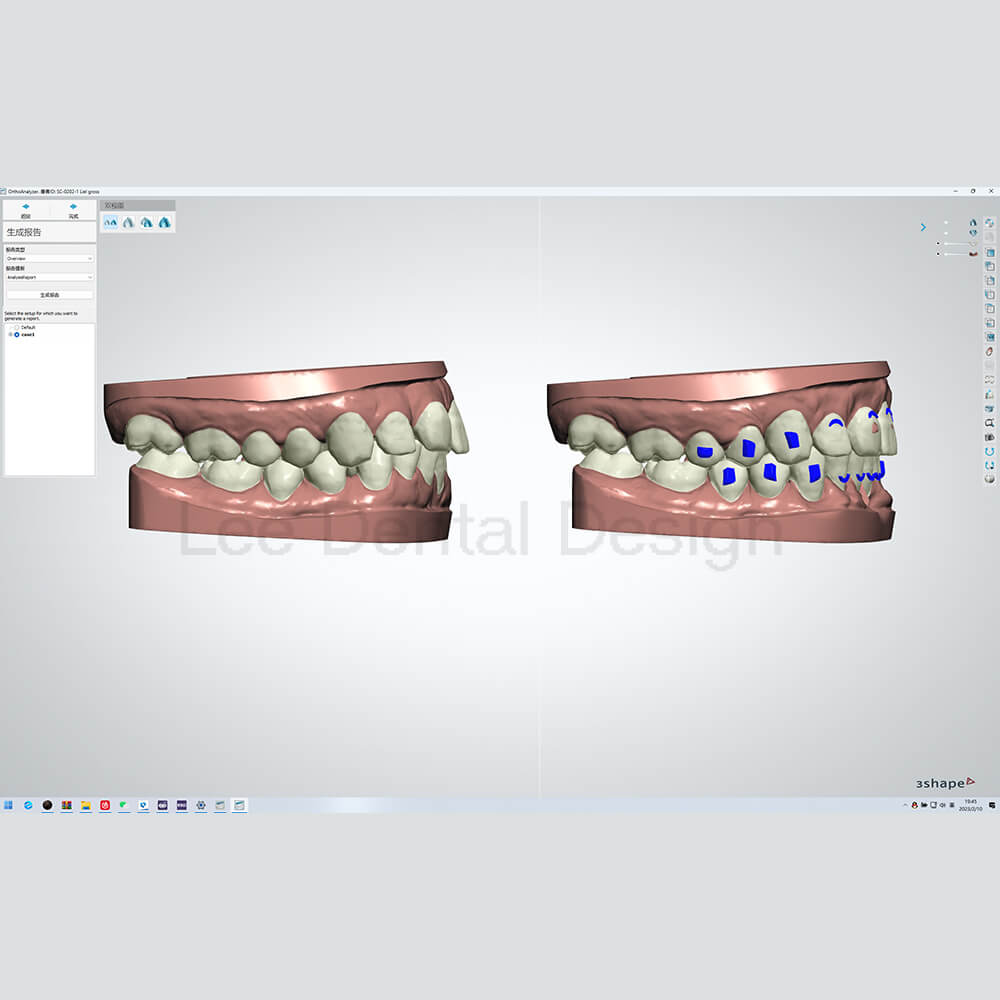This screenshot has width=1000, height=1000.
Task: Open the taskbar clock and date
Action: click(970, 805)
